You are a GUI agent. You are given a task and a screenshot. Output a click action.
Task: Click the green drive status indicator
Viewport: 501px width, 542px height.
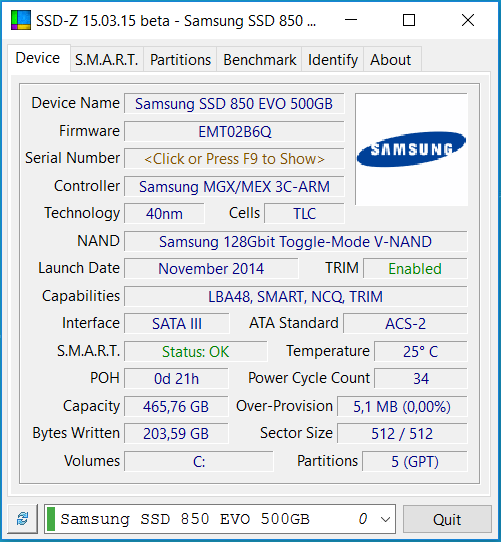pos(51,518)
